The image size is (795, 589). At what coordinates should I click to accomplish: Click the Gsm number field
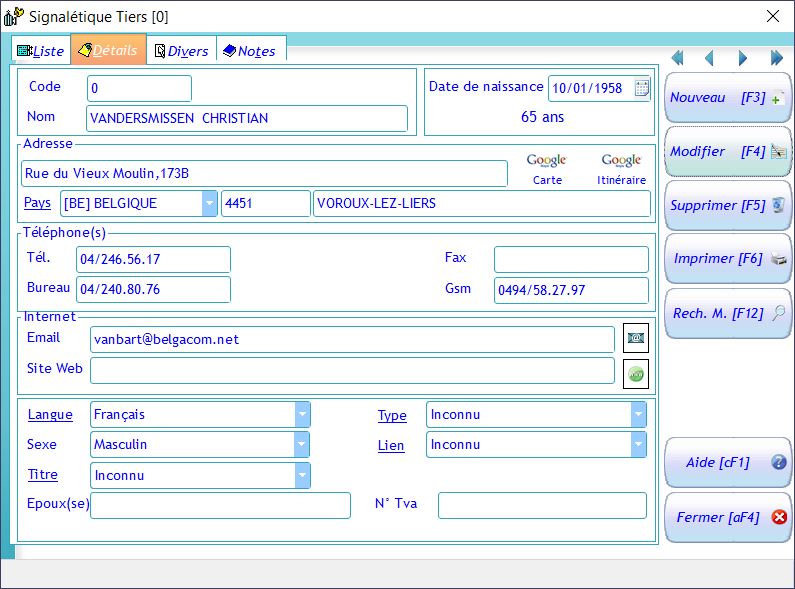tap(571, 290)
